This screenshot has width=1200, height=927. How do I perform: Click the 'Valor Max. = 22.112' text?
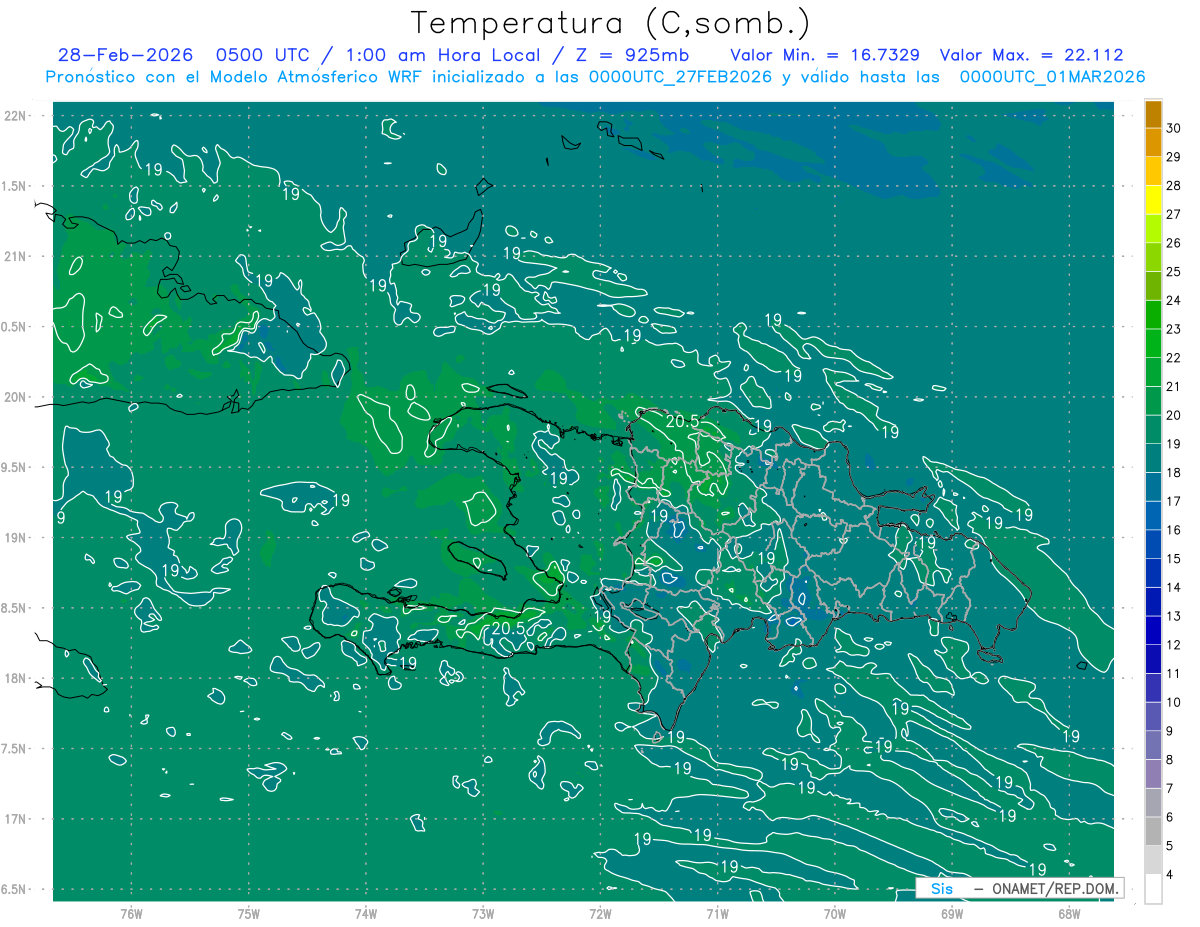point(1032,55)
